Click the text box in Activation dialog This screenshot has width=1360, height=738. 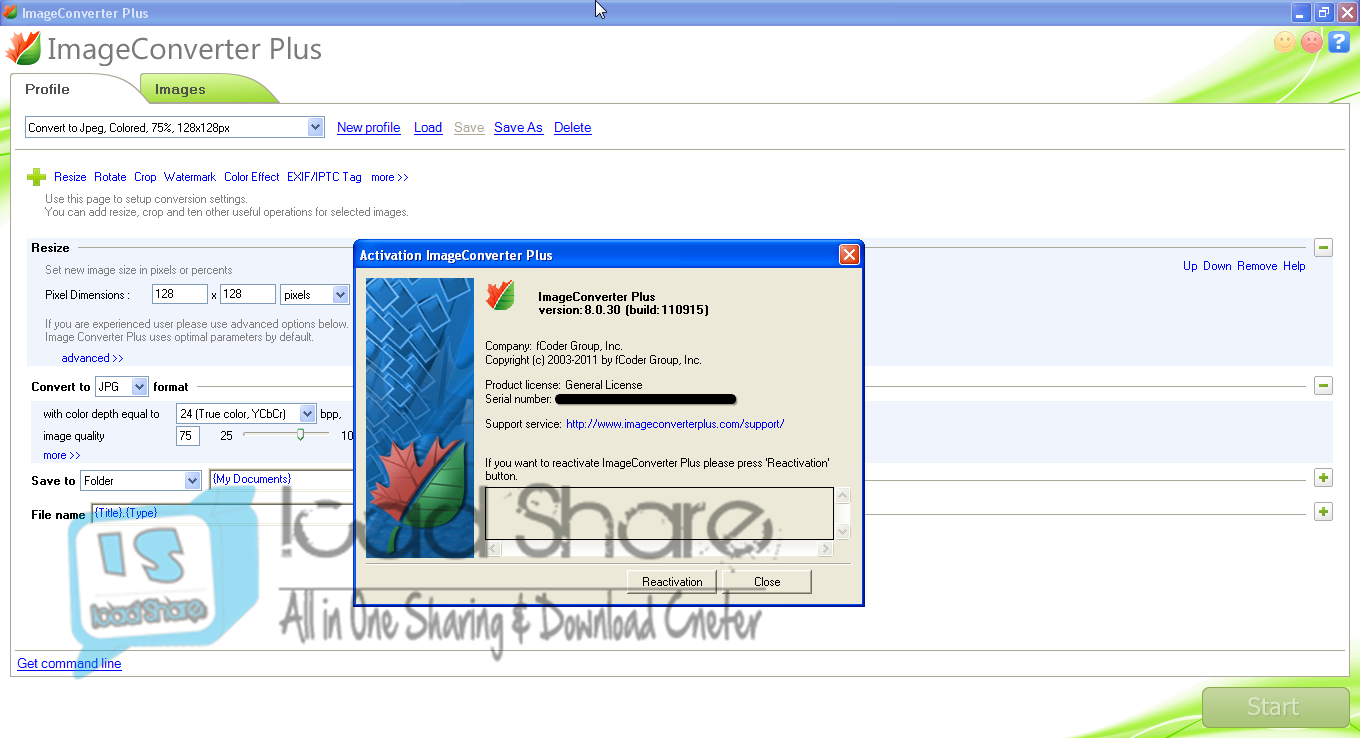(x=659, y=513)
